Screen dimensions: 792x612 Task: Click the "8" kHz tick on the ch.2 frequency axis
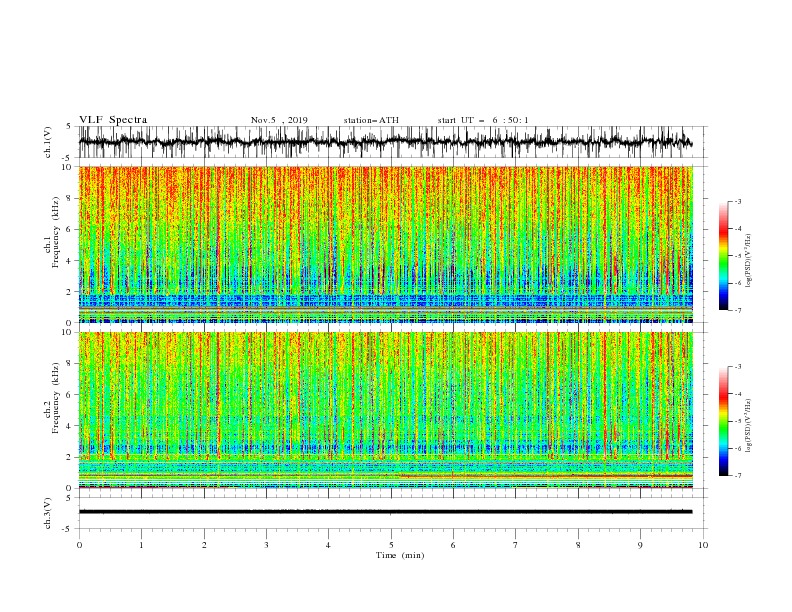point(71,364)
